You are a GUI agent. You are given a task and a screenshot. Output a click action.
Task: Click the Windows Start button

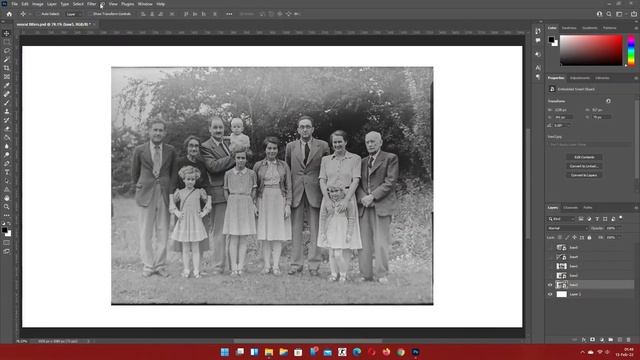(x=224, y=352)
